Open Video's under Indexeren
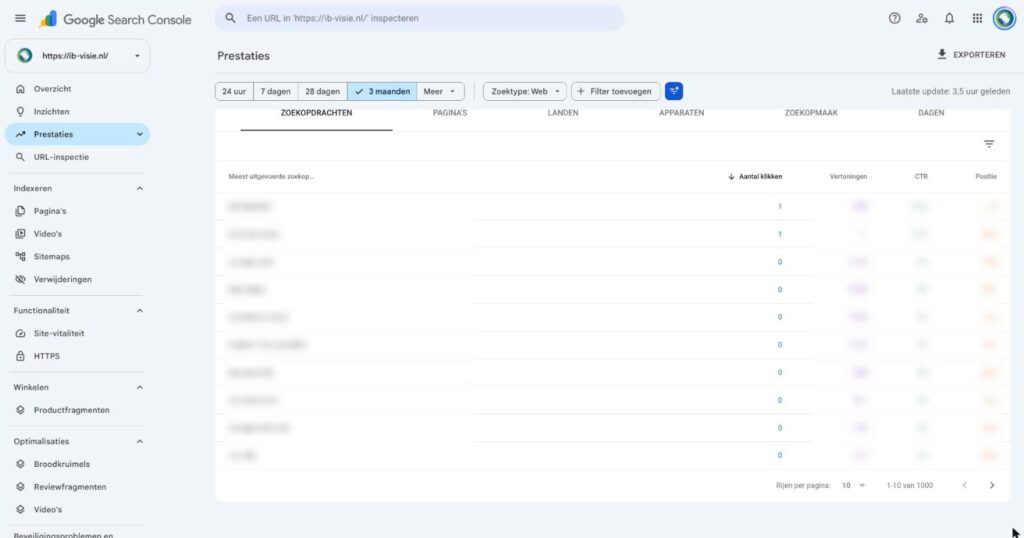Screen dimensions: 1024x538 coord(77,234)
